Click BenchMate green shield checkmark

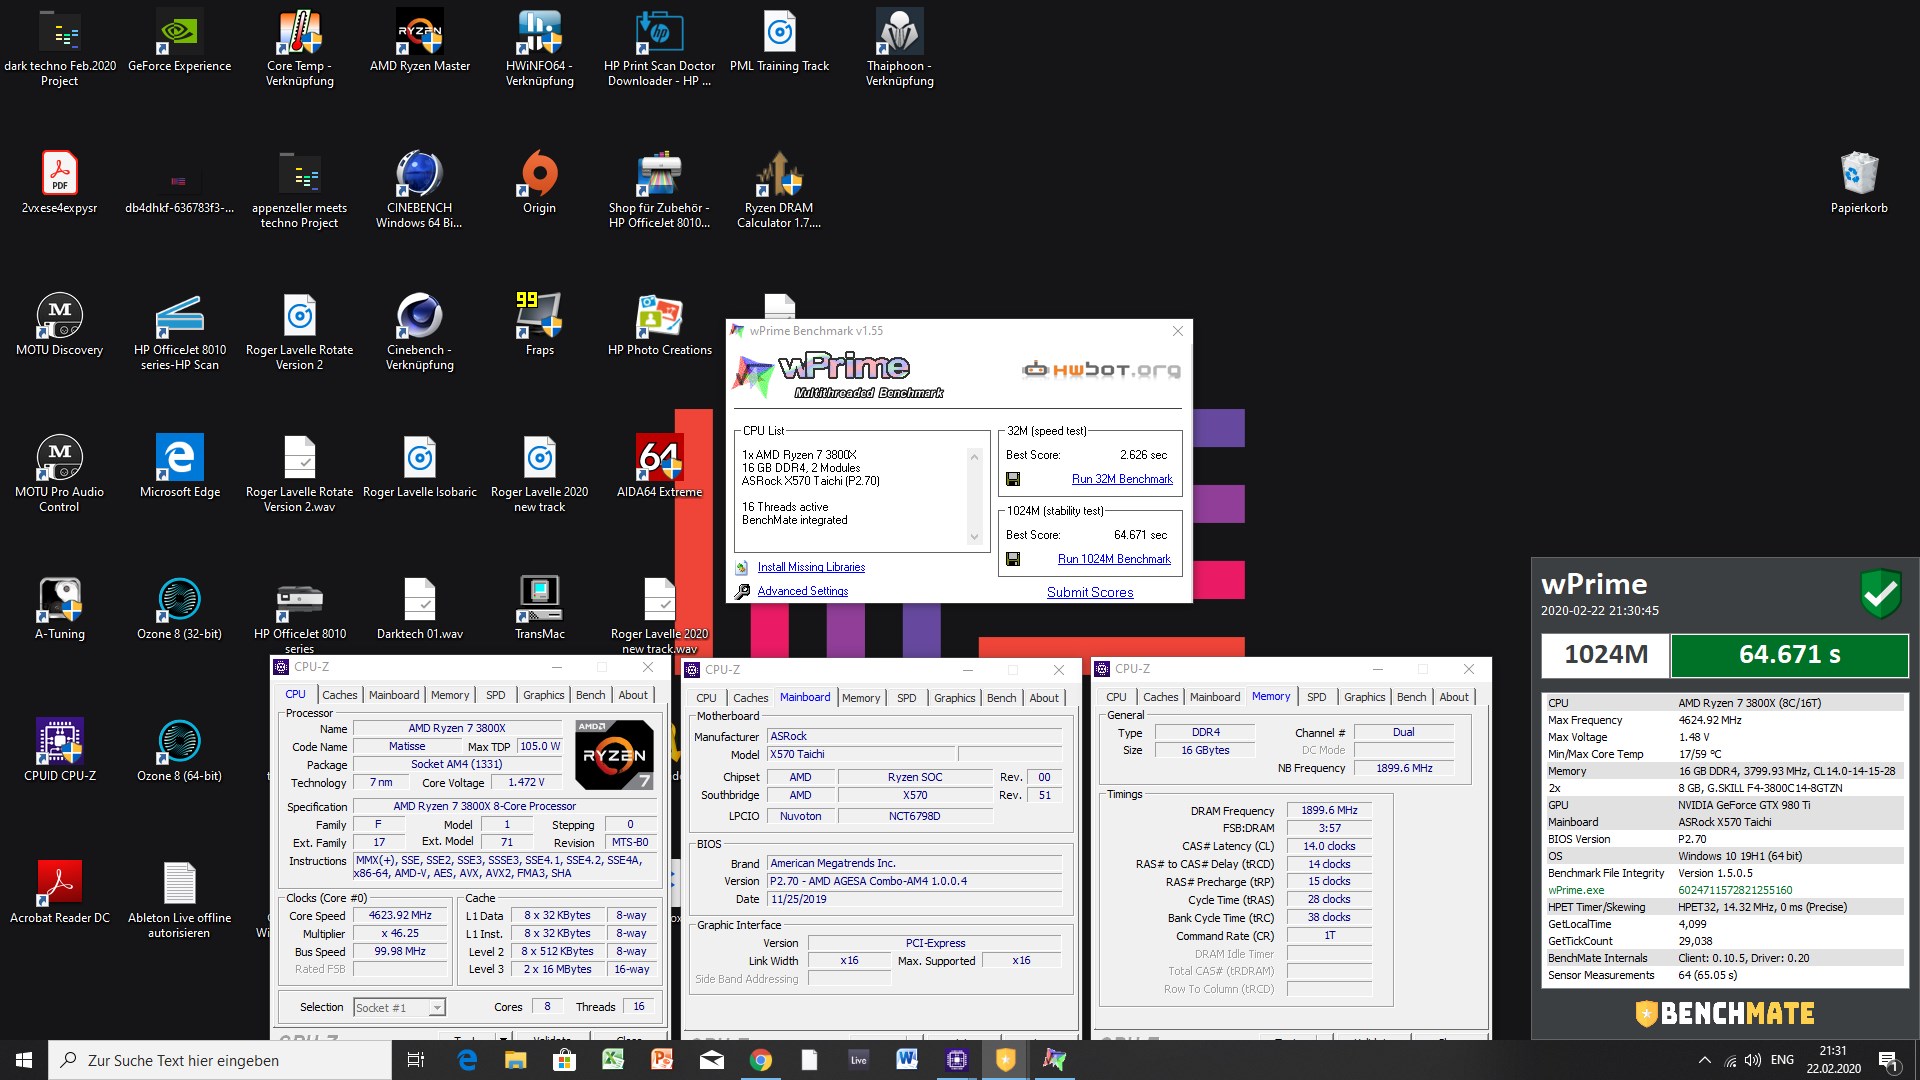coord(1881,594)
